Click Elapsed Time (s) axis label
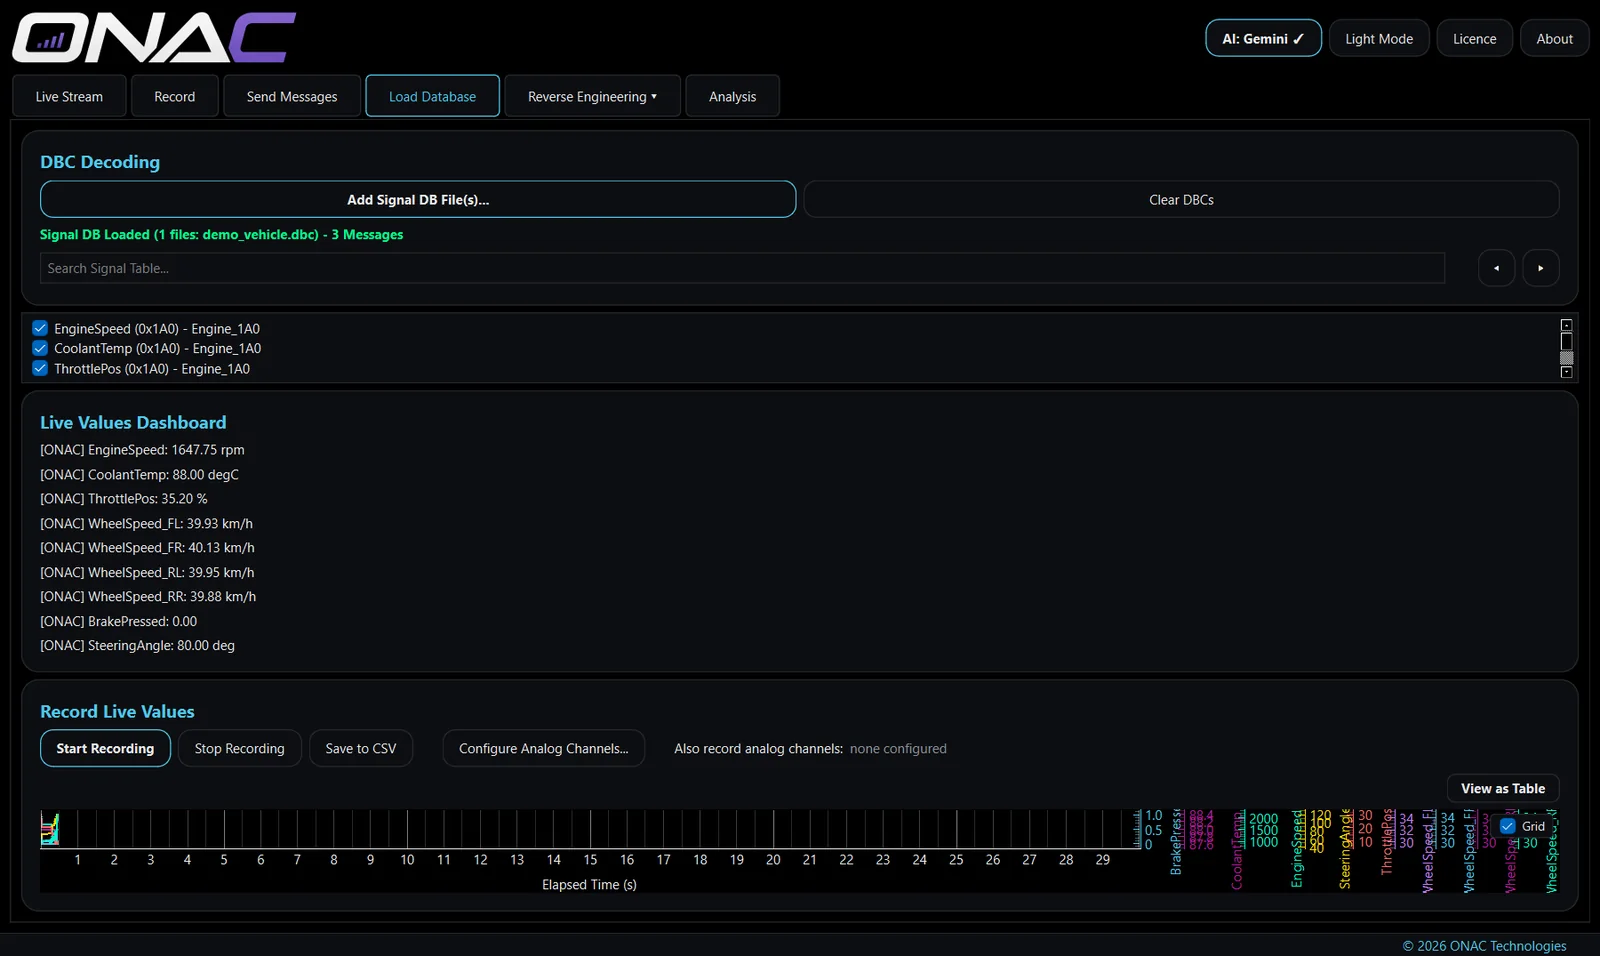 589,884
